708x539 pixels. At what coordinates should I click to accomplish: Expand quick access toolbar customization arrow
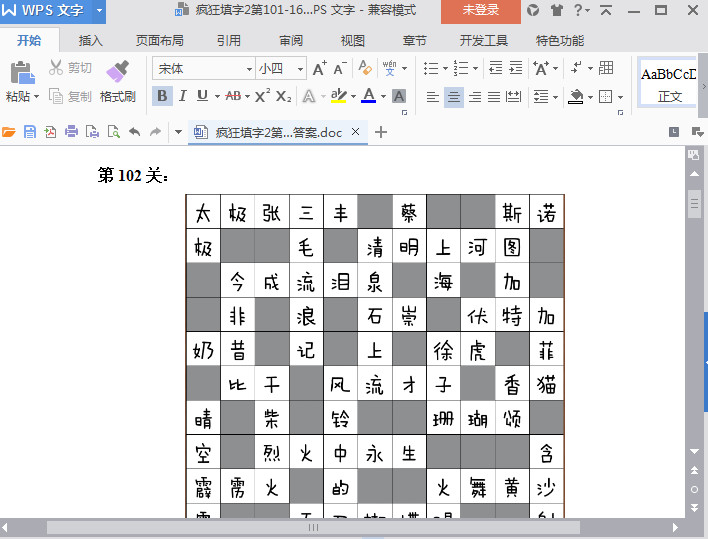pyautogui.click(x=178, y=132)
